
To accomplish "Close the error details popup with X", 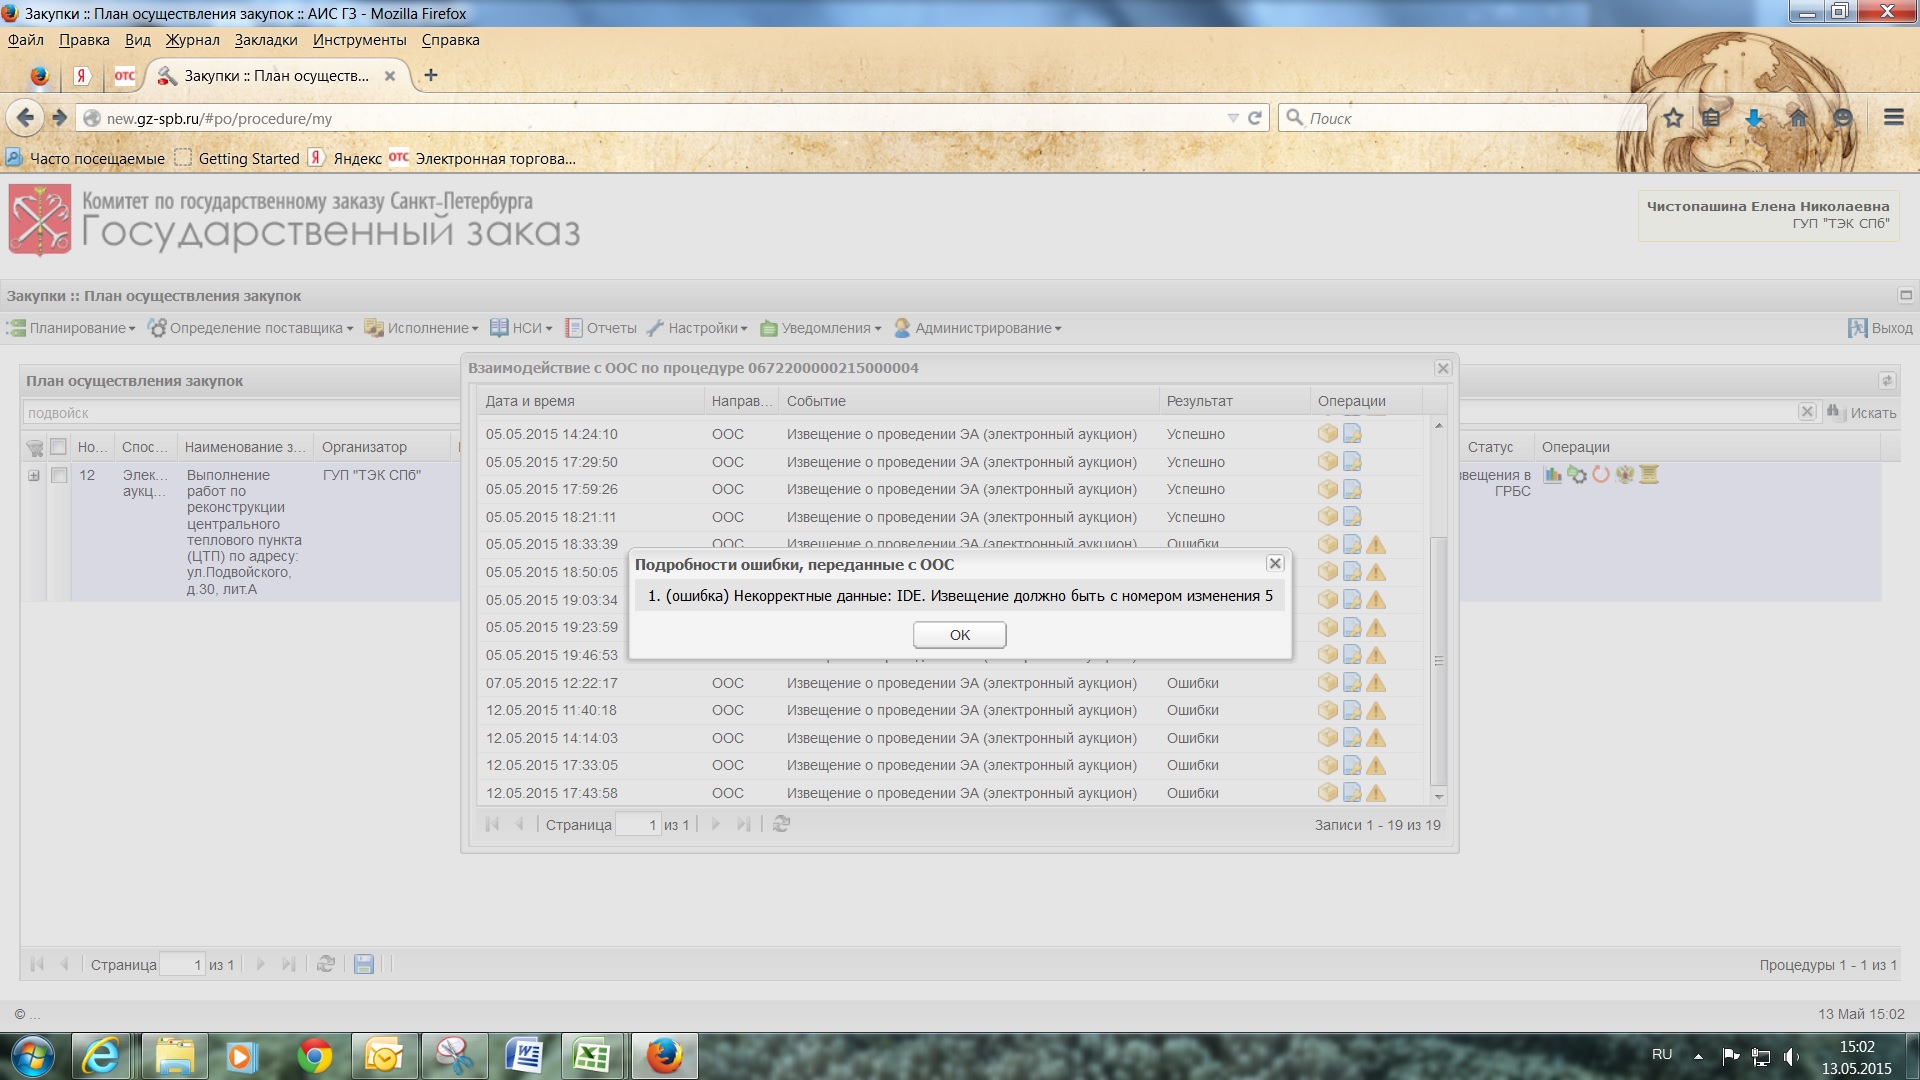I will pos(1275,564).
